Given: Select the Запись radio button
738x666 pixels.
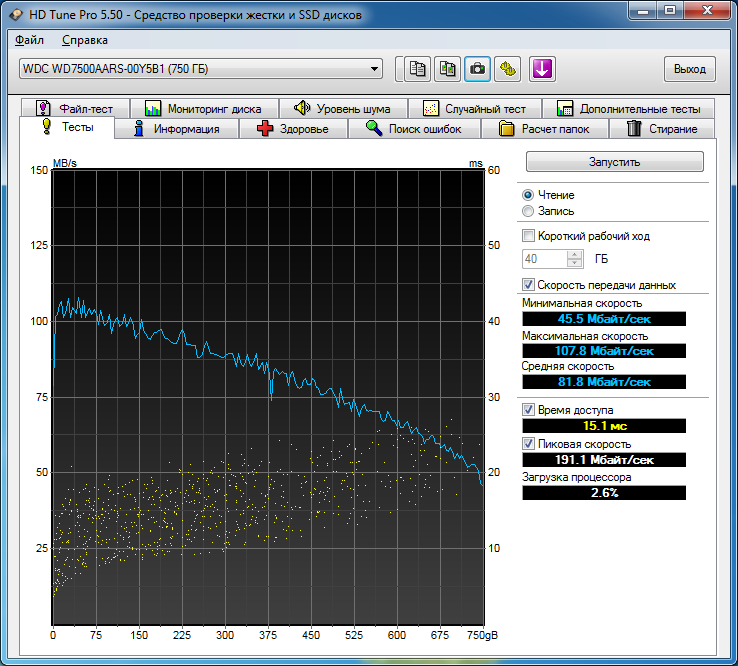Looking at the screenshot, I should [528, 211].
